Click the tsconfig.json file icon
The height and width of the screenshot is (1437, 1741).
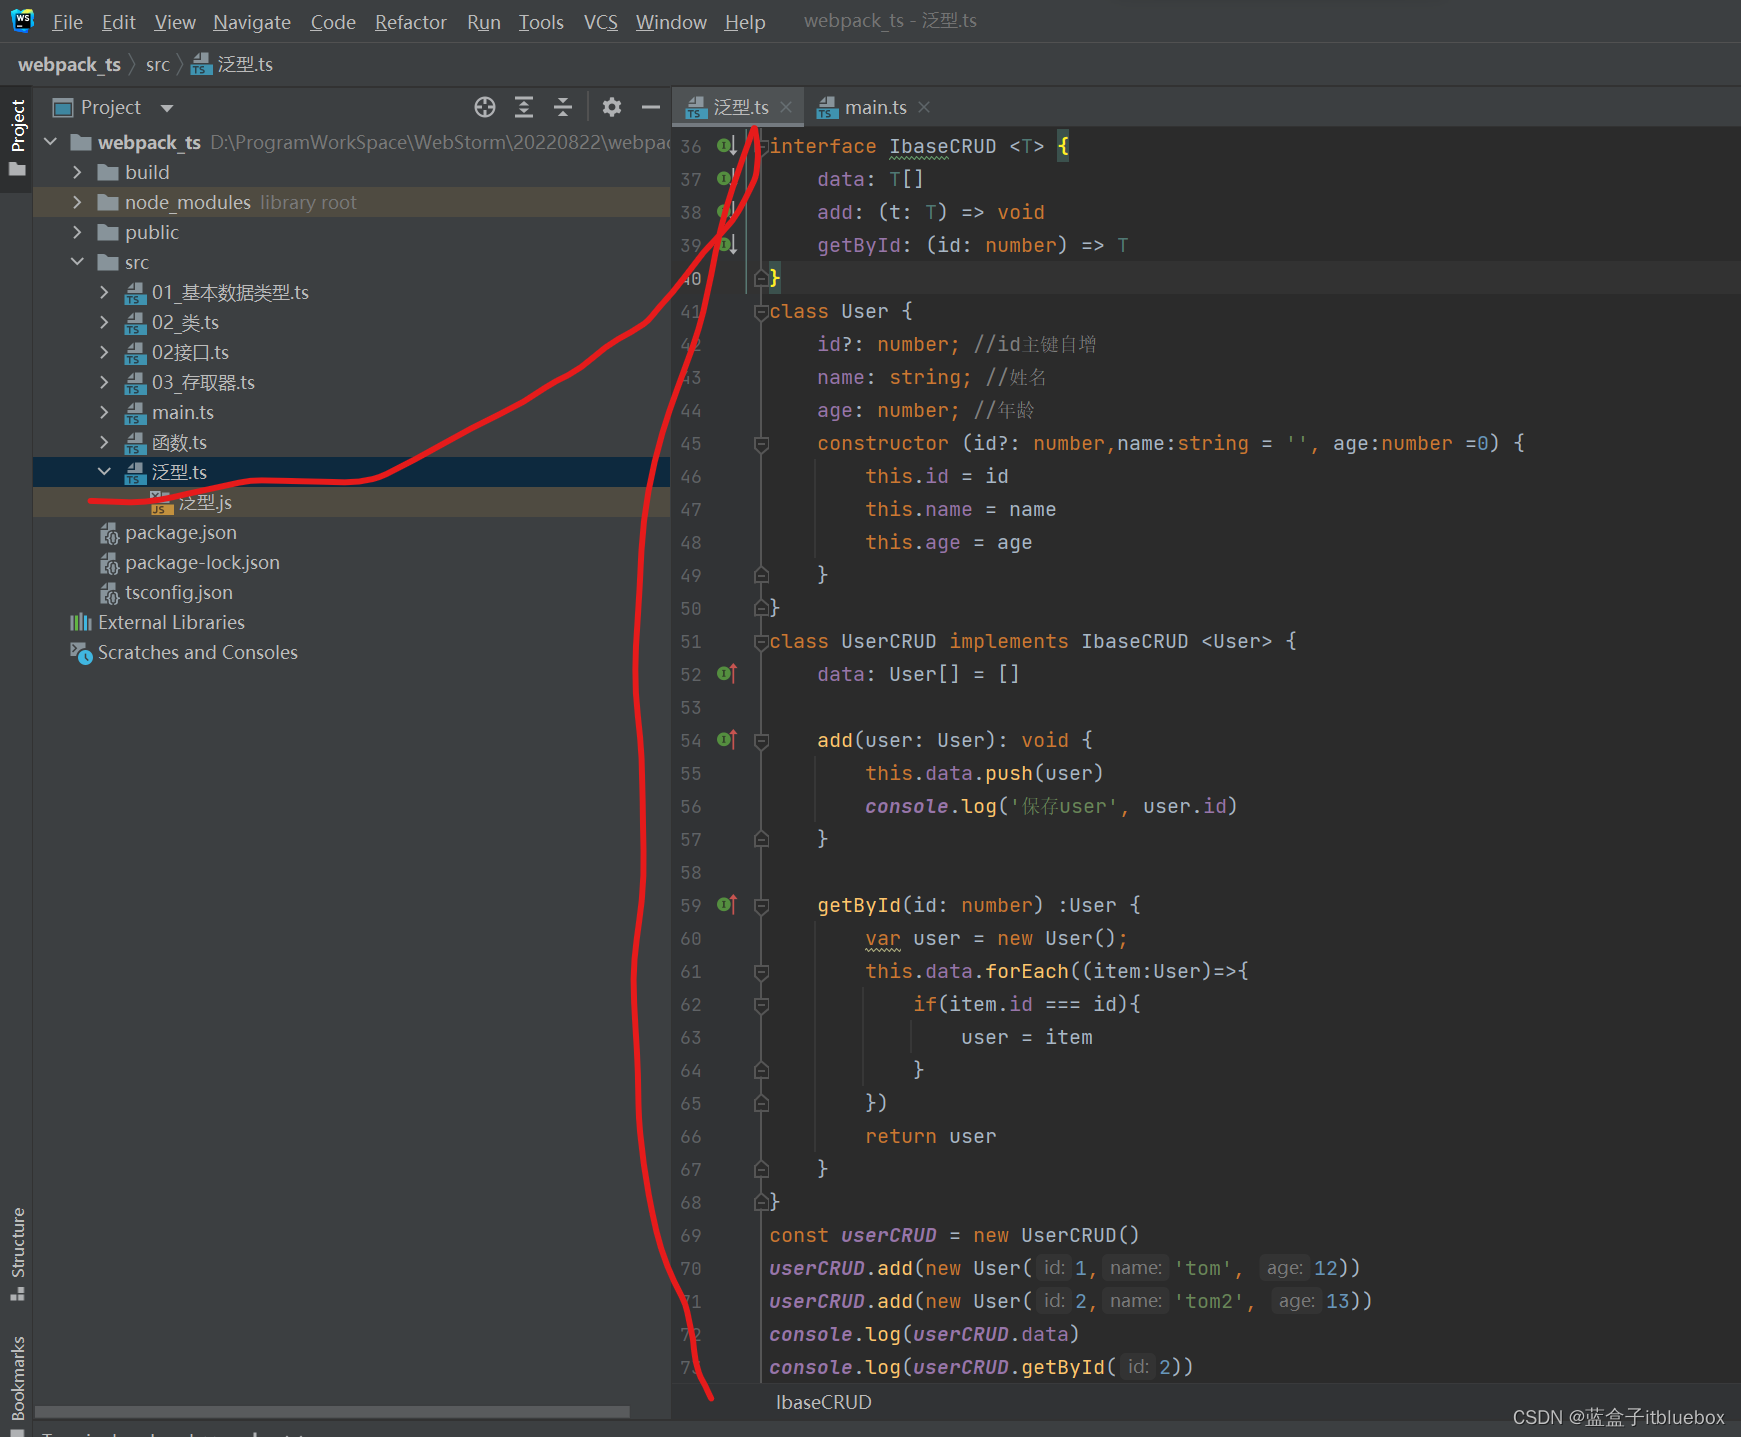109,593
